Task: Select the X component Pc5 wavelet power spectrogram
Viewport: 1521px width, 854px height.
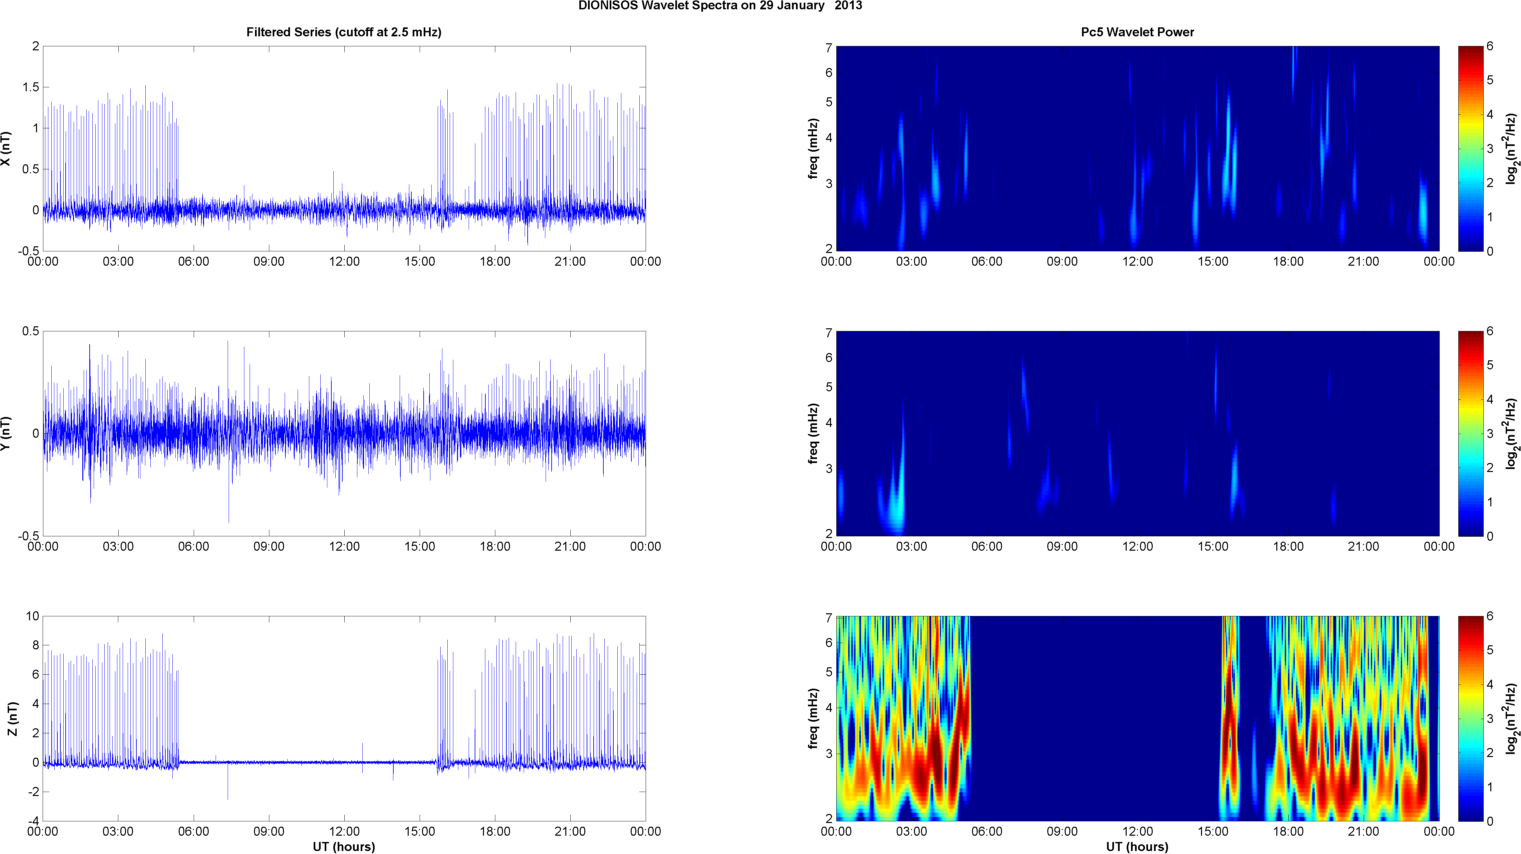Action: pos(1137,148)
